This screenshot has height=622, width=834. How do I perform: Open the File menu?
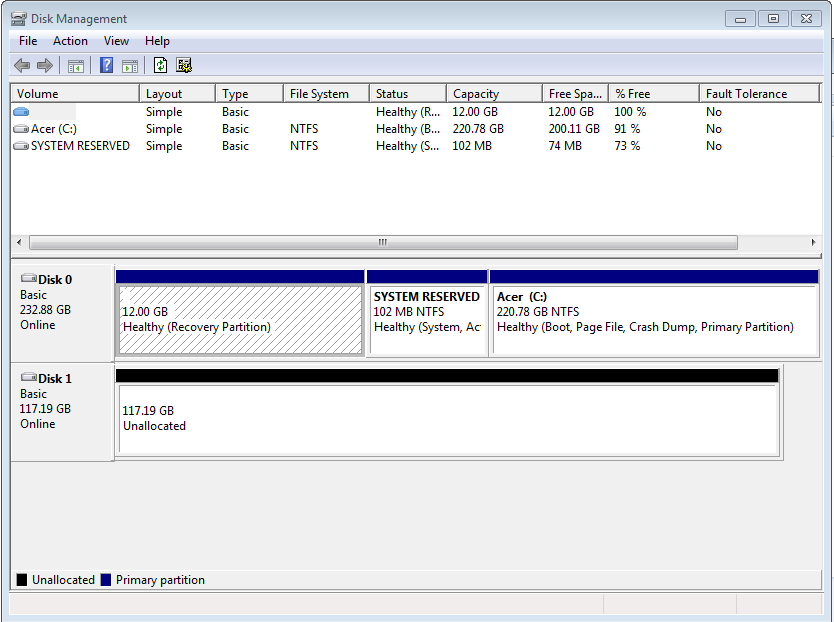[x=28, y=41]
